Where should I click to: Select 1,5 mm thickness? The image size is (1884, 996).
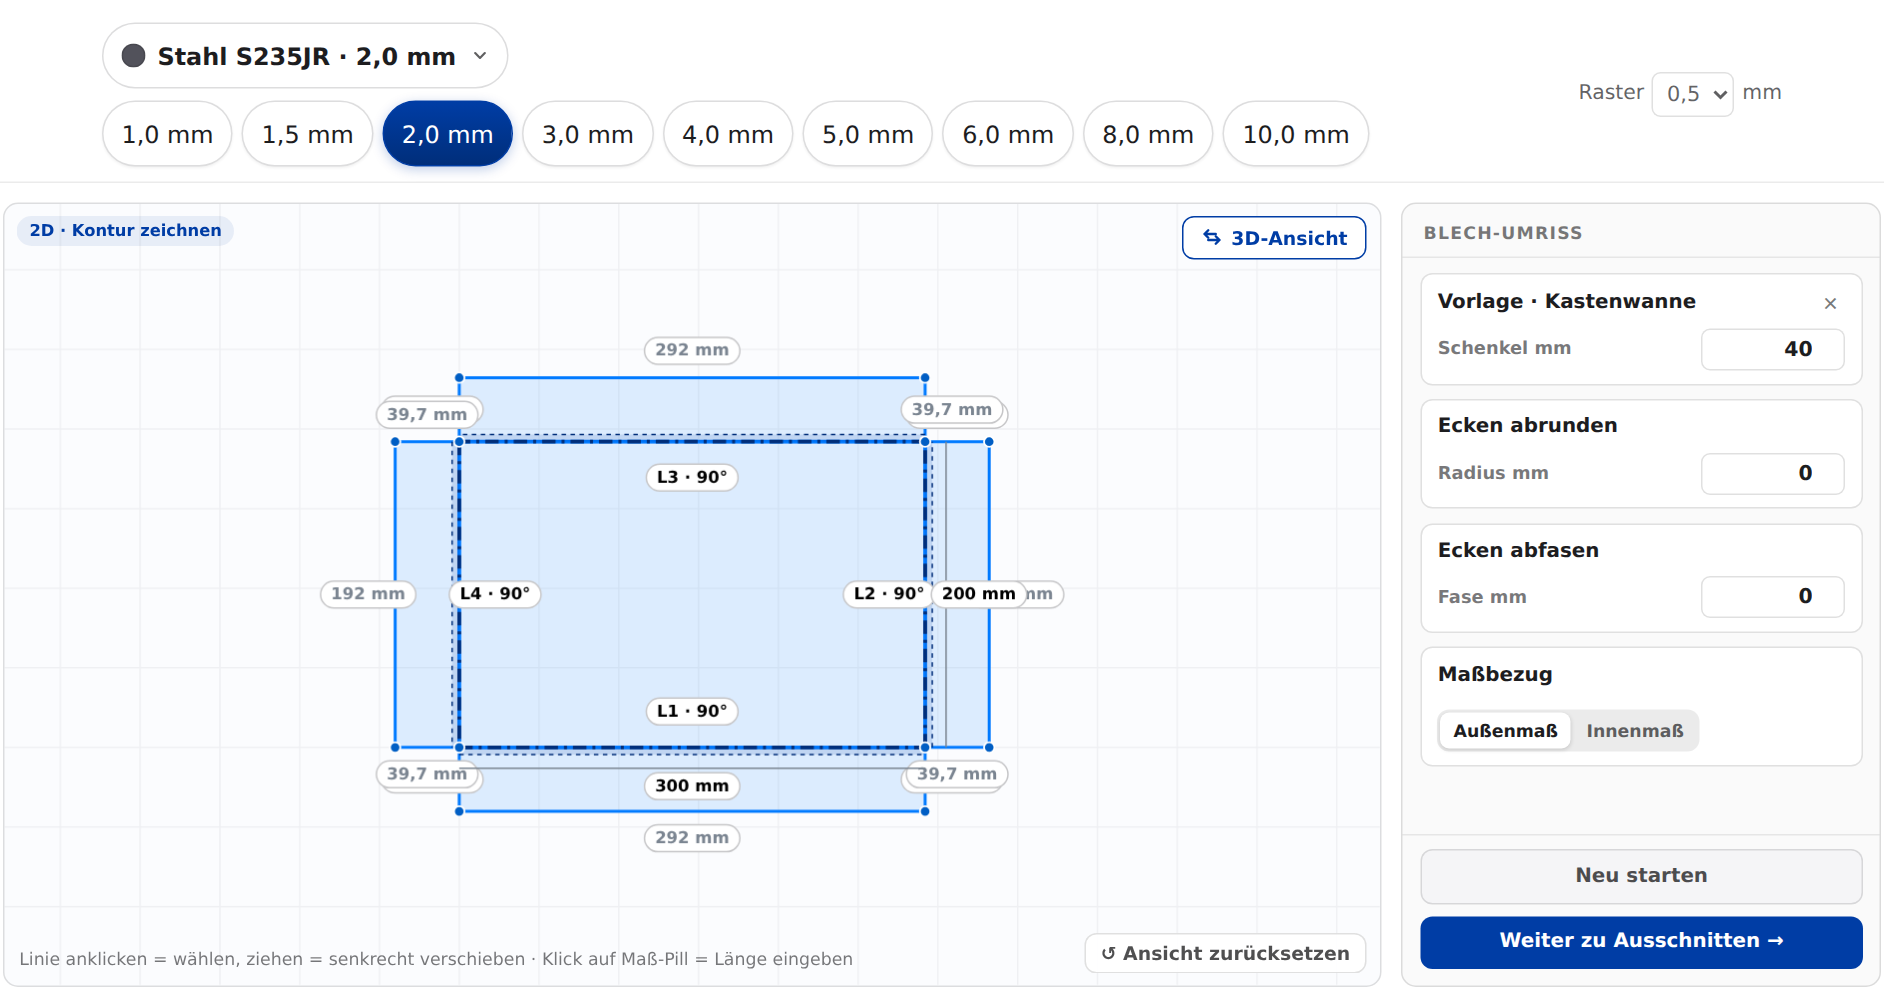307,134
